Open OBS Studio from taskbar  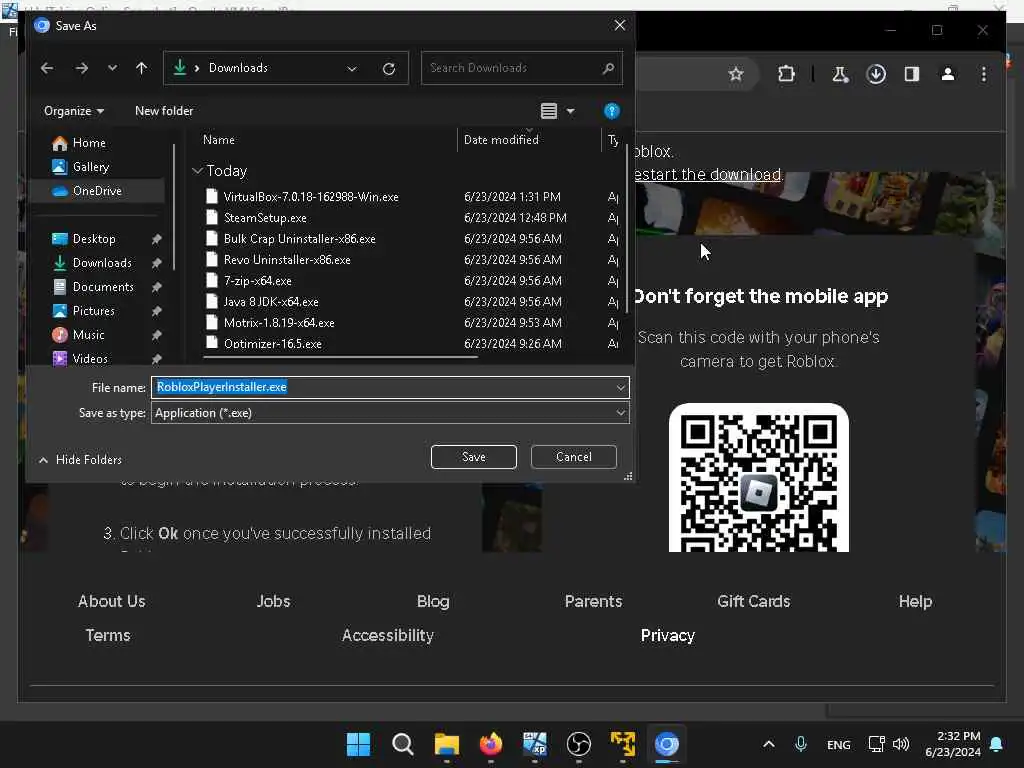(579, 744)
